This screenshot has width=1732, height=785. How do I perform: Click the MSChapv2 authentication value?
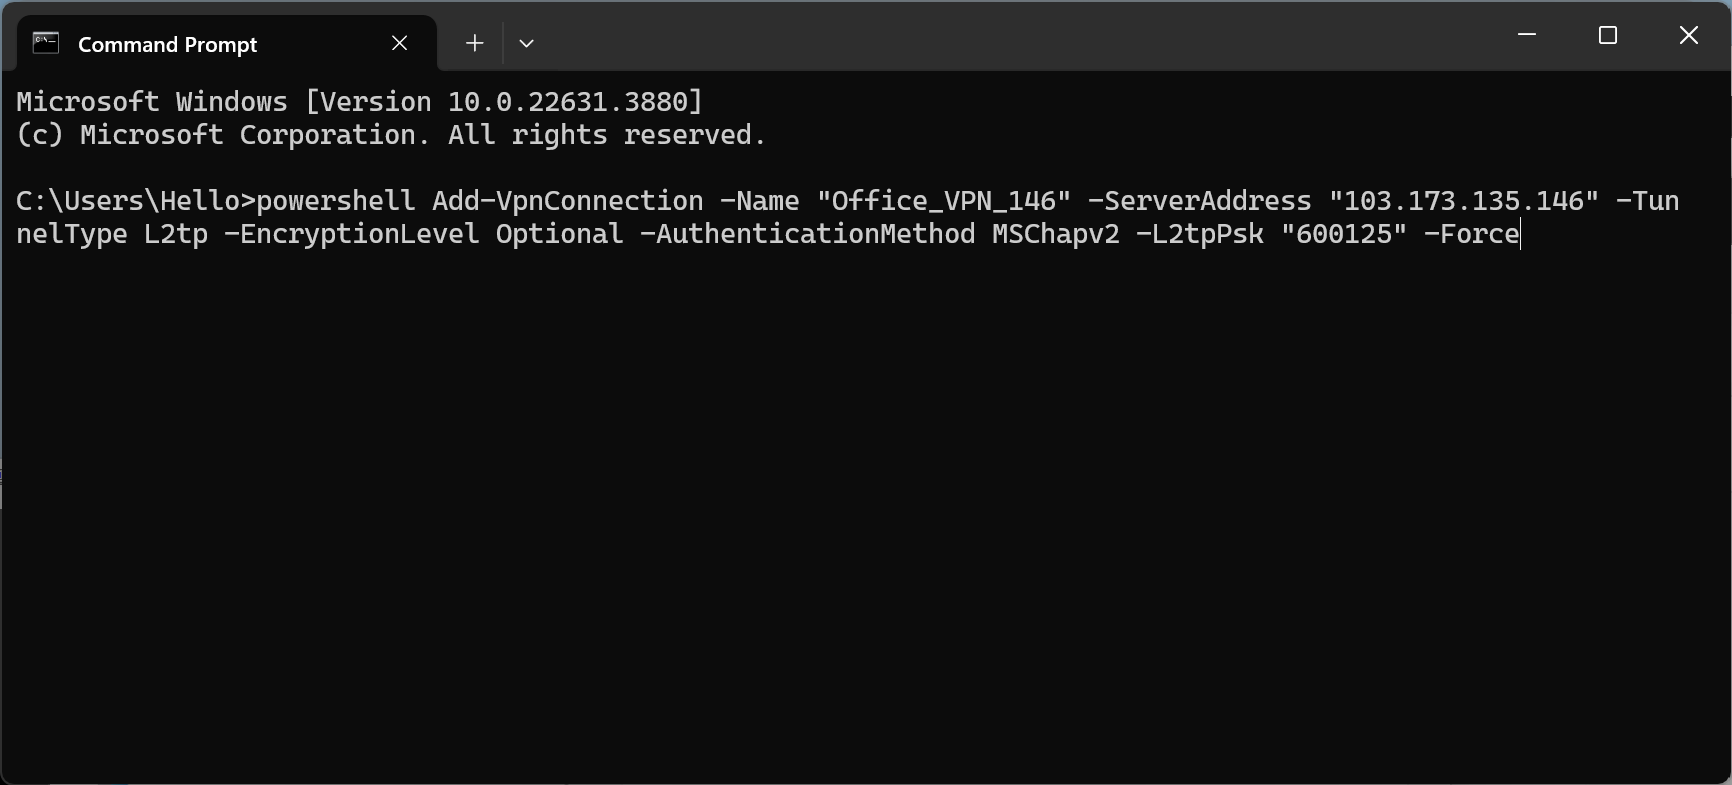tap(1055, 234)
